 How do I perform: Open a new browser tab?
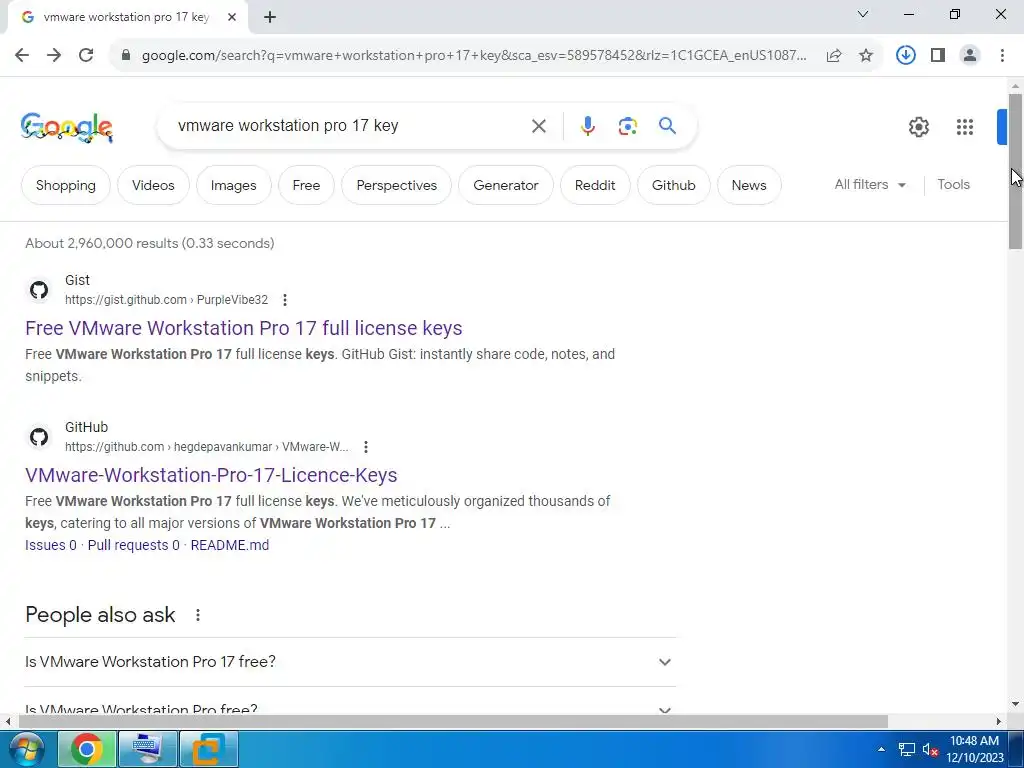[270, 17]
